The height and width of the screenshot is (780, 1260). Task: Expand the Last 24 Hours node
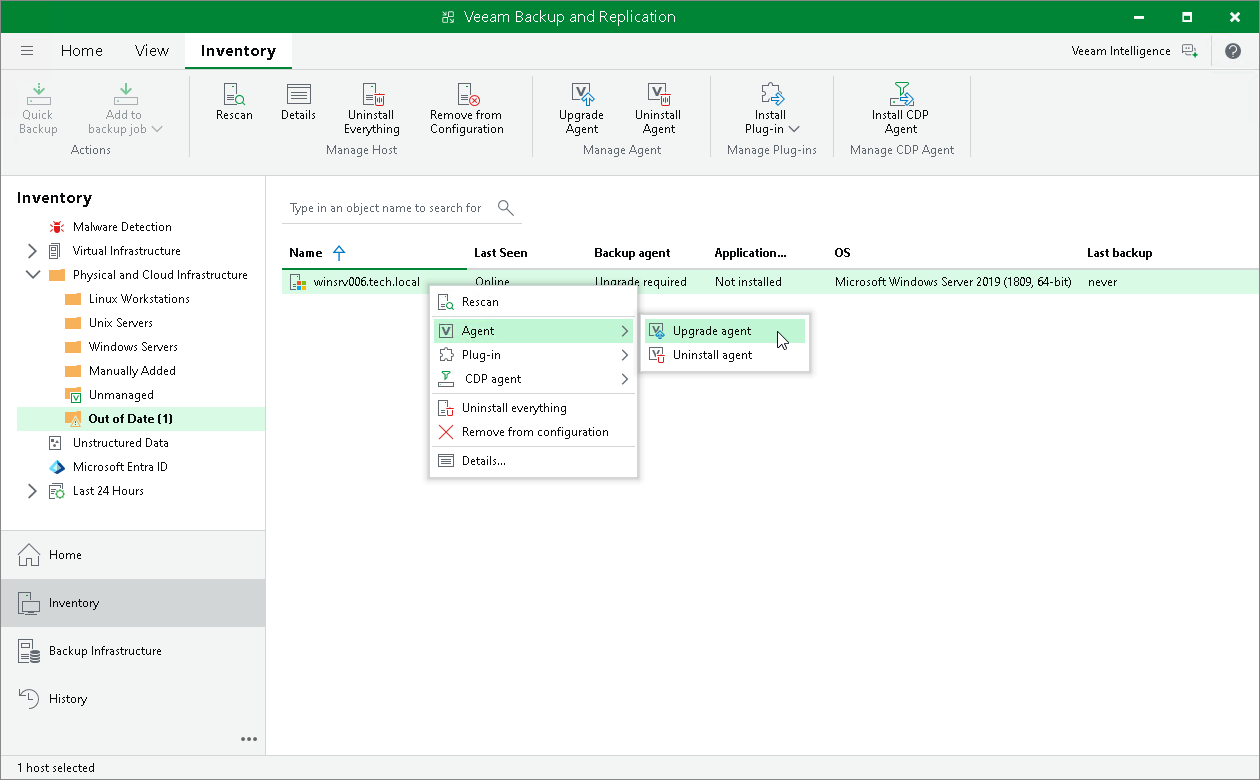(32, 490)
